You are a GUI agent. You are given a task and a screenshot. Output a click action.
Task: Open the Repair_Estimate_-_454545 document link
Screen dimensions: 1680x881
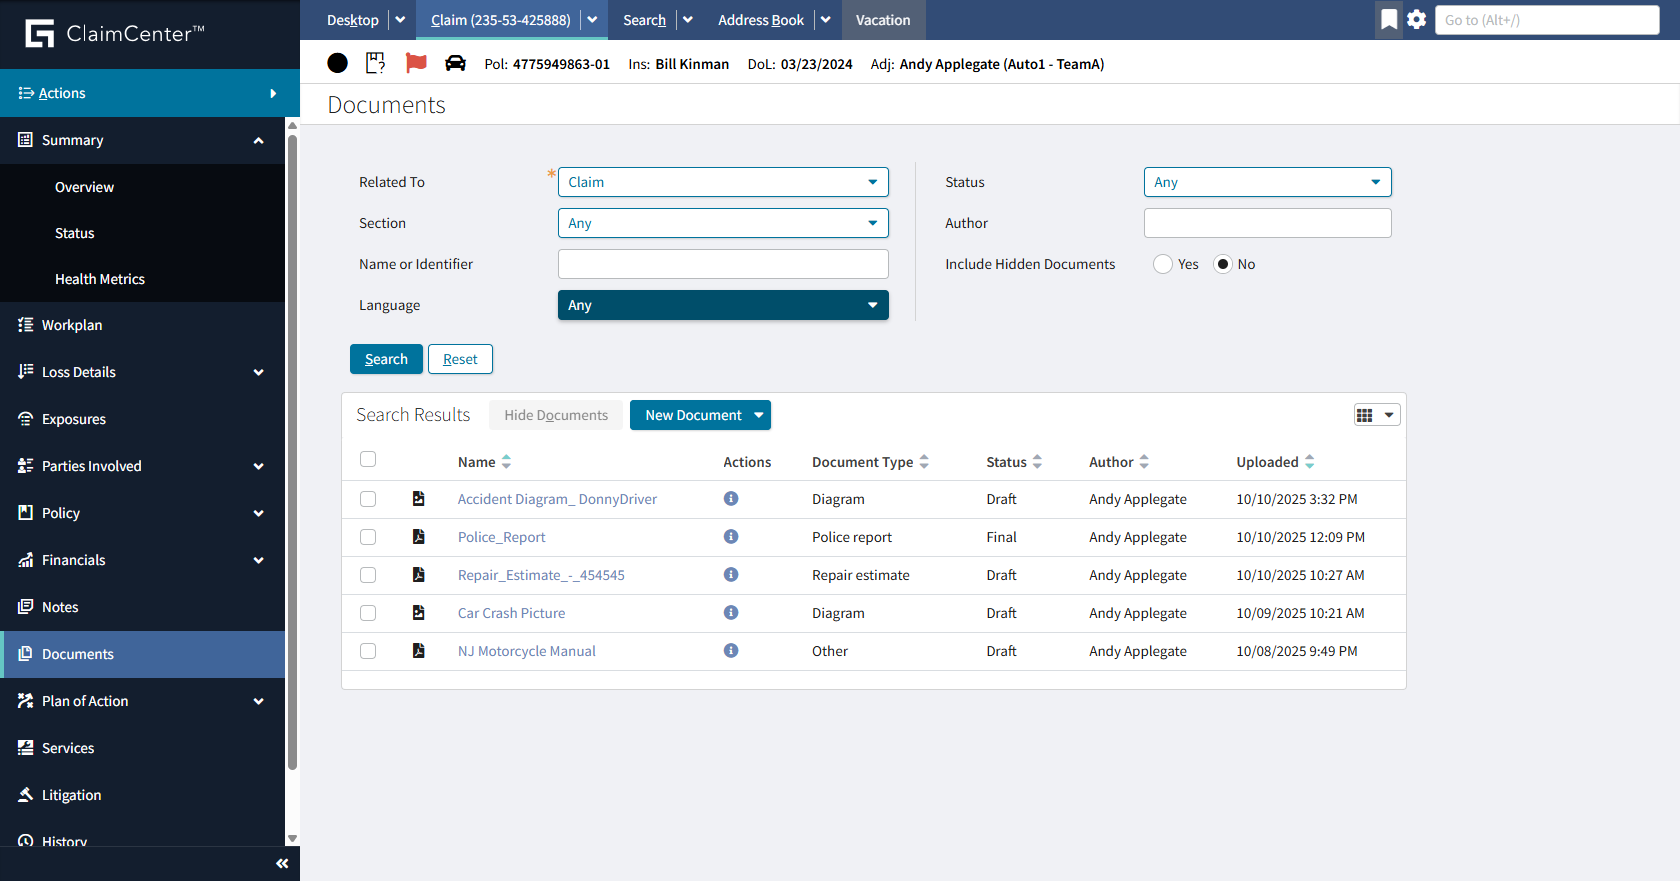coord(541,575)
